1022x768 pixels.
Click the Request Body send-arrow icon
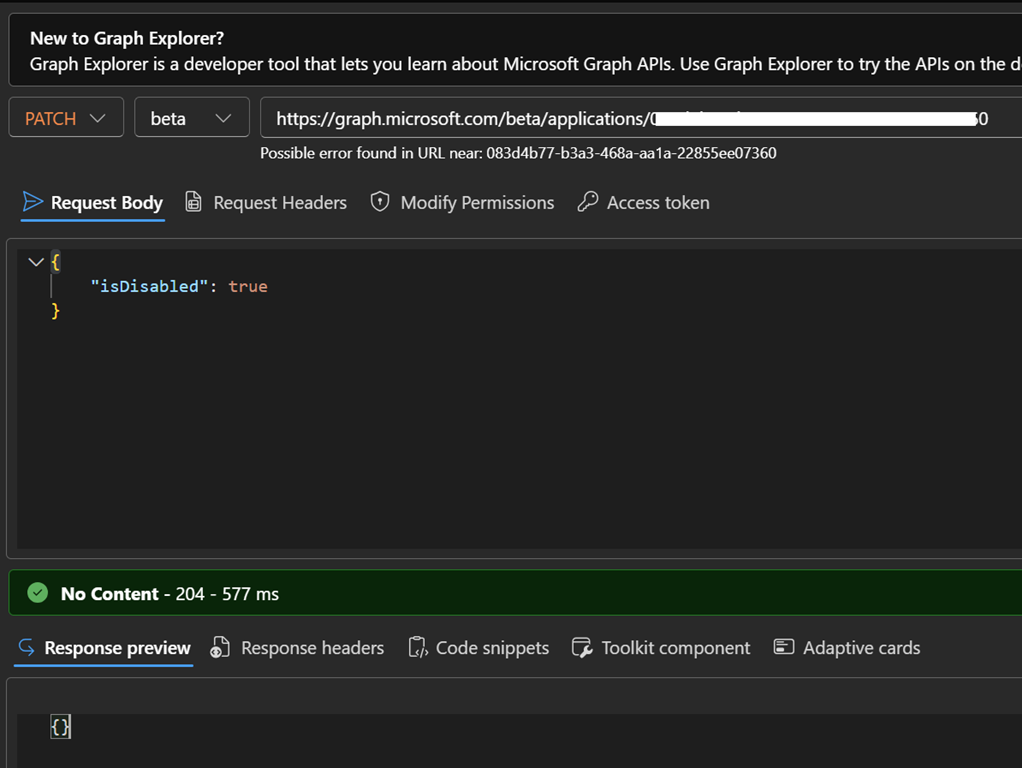click(x=33, y=202)
